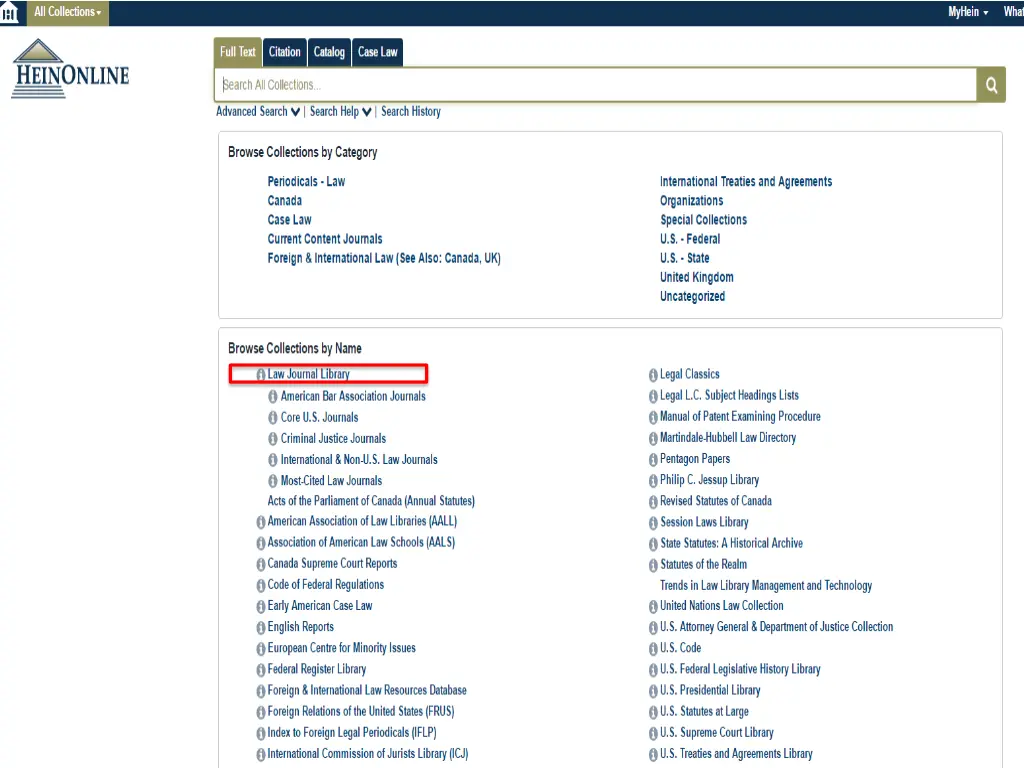Image resolution: width=1024 pixels, height=768 pixels.
Task: Switch to the Catalog tab
Action: (328, 52)
